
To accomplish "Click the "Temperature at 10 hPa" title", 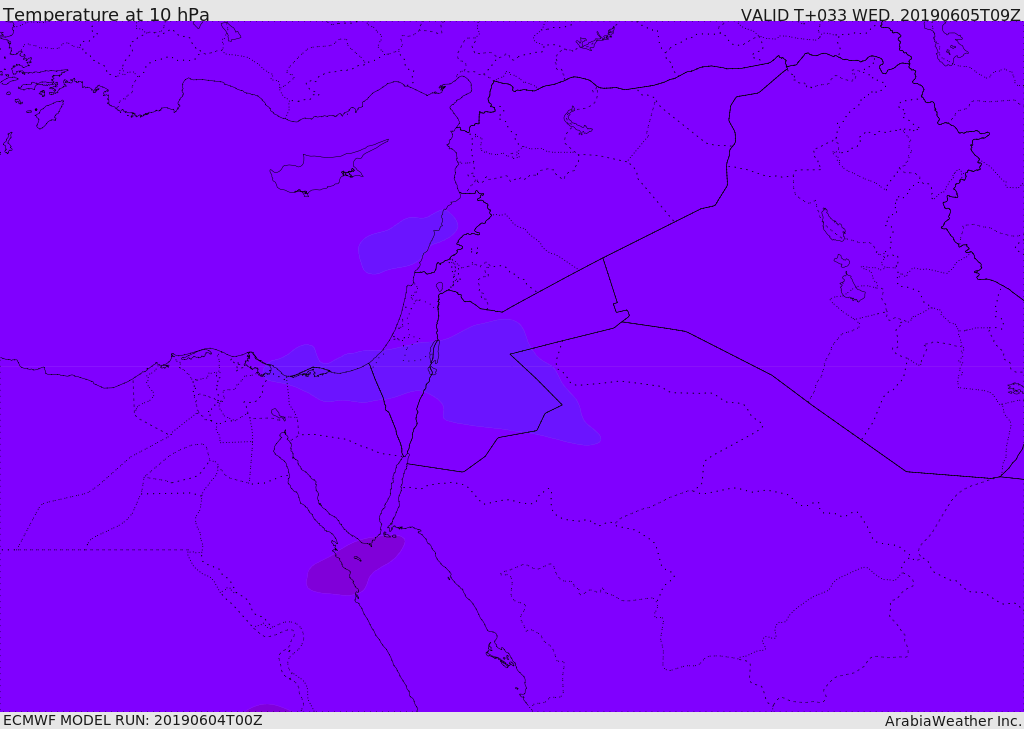I will point(106,15).
